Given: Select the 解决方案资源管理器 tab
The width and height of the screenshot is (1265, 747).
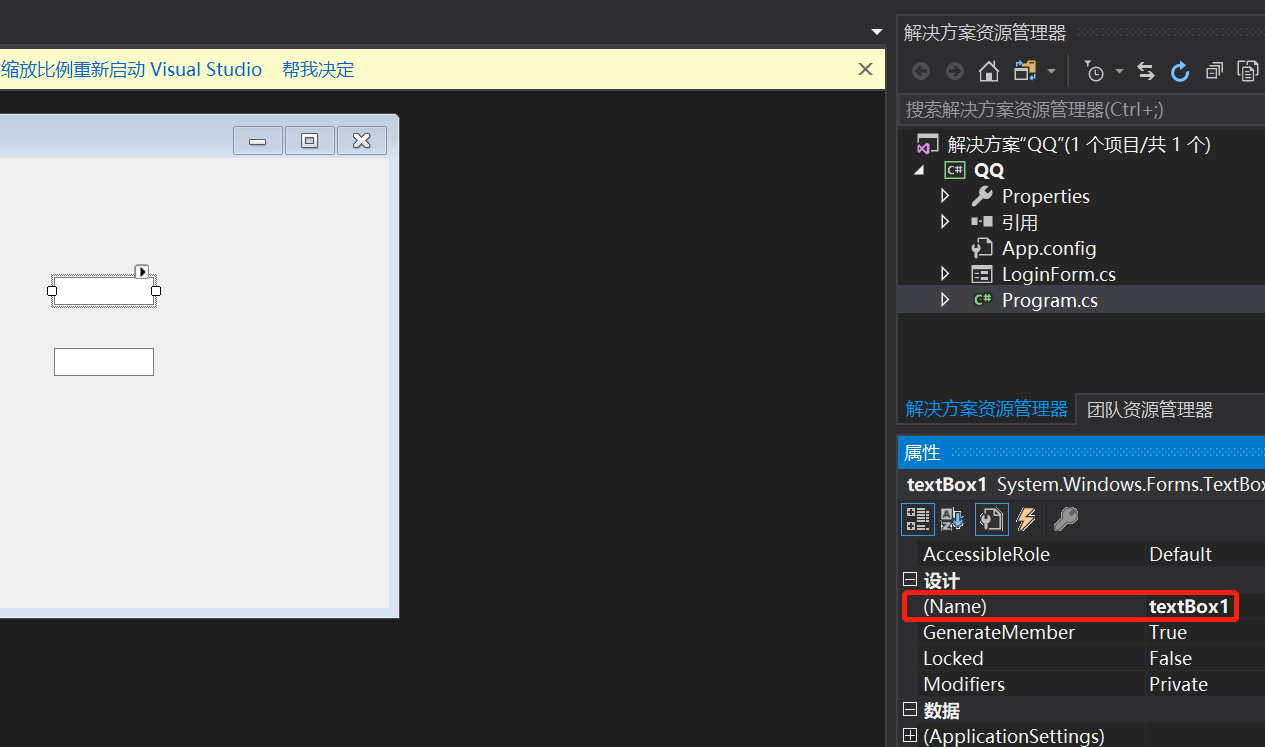Looking at the screenshot, I should click(986, 409).
